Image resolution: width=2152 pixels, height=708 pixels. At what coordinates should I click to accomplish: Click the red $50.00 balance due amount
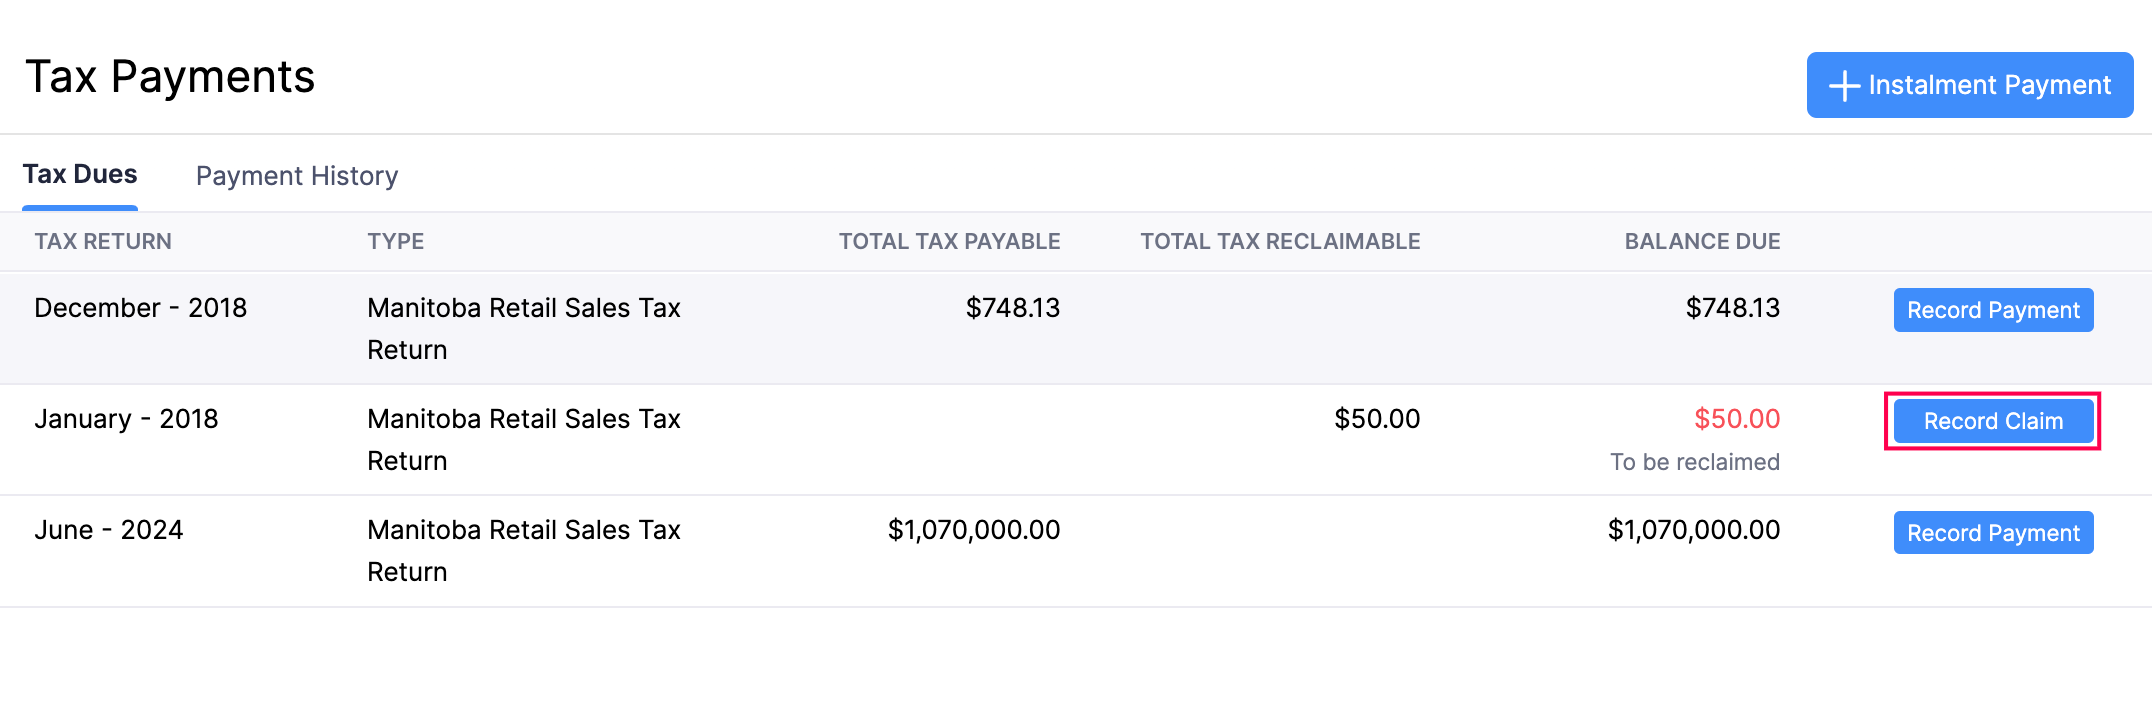point(1736,419)
